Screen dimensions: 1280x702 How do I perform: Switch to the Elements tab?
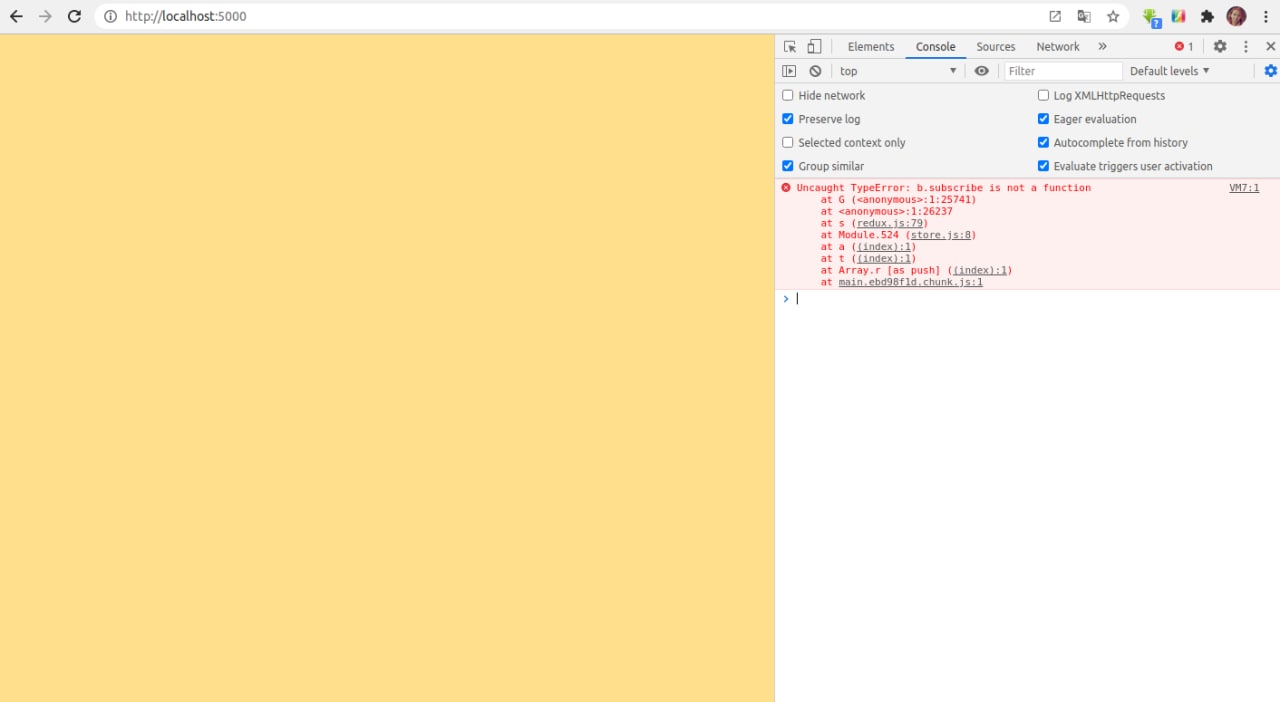click(870, 47)
